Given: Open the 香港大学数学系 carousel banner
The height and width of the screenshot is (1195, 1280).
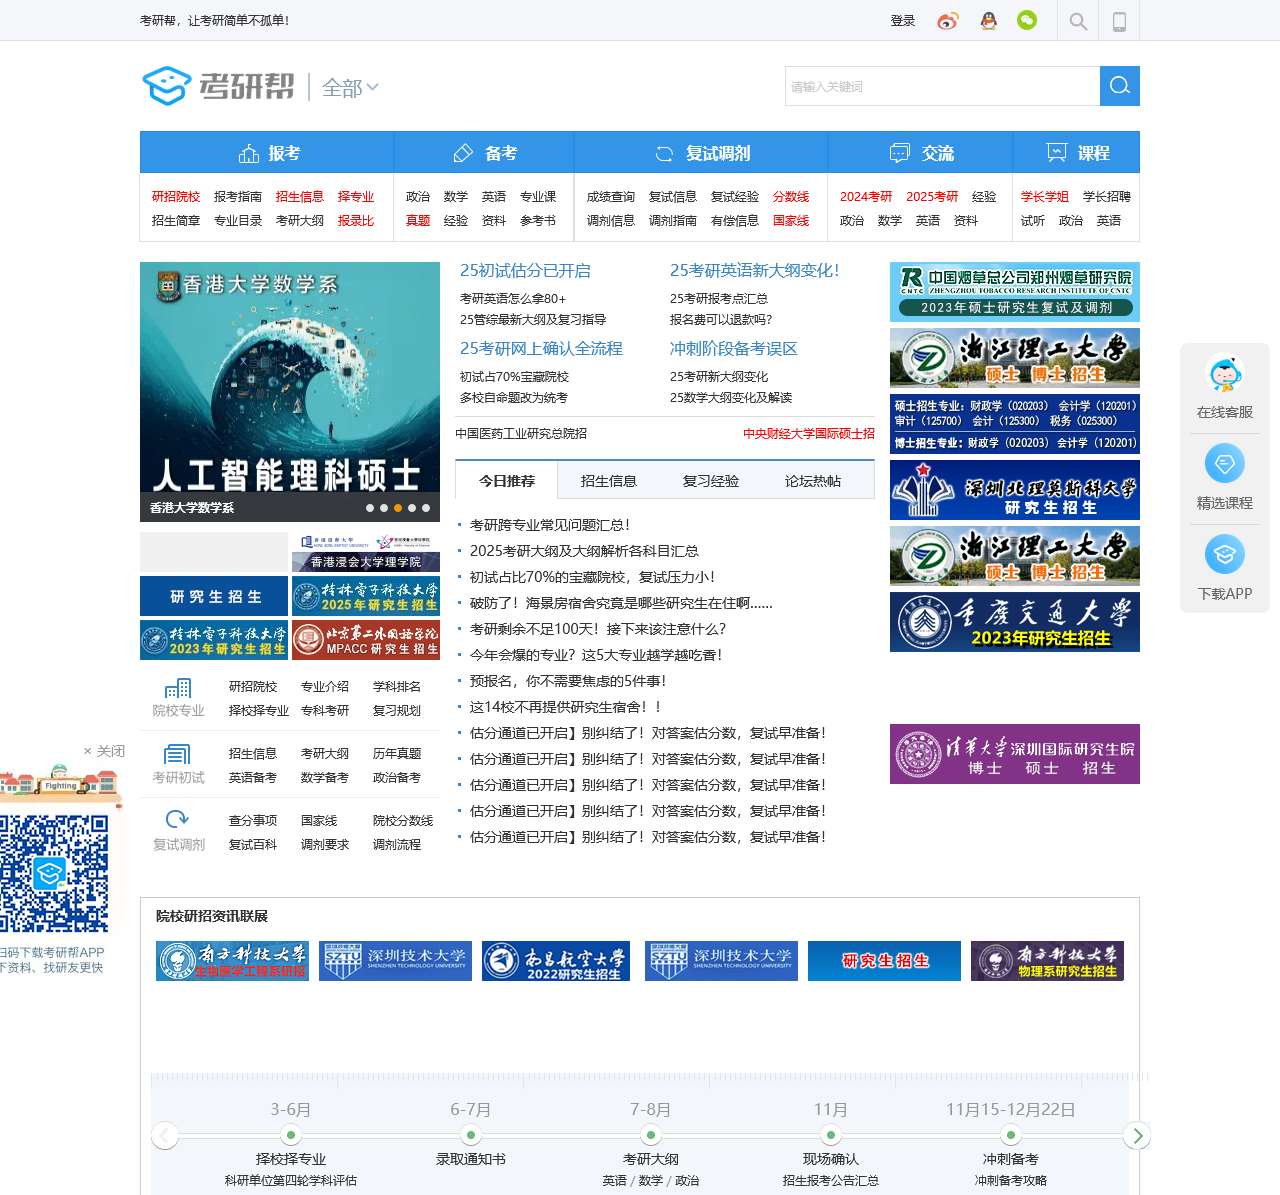Looking at the screenshot, I should (290, 392).
